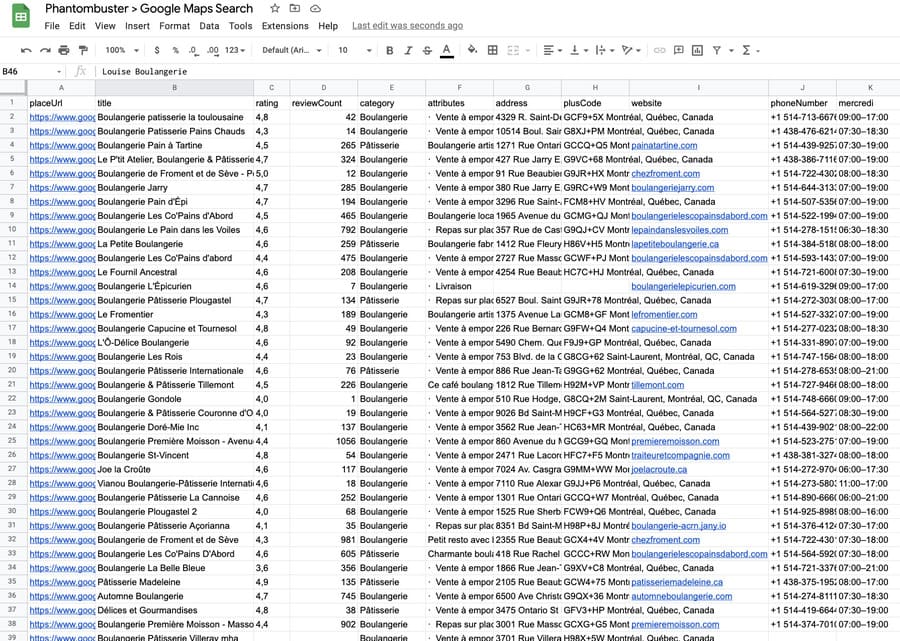Screen dimensions: 900x641
Task: Expand the merge type dropdown arrow
Action: (527, 50)
